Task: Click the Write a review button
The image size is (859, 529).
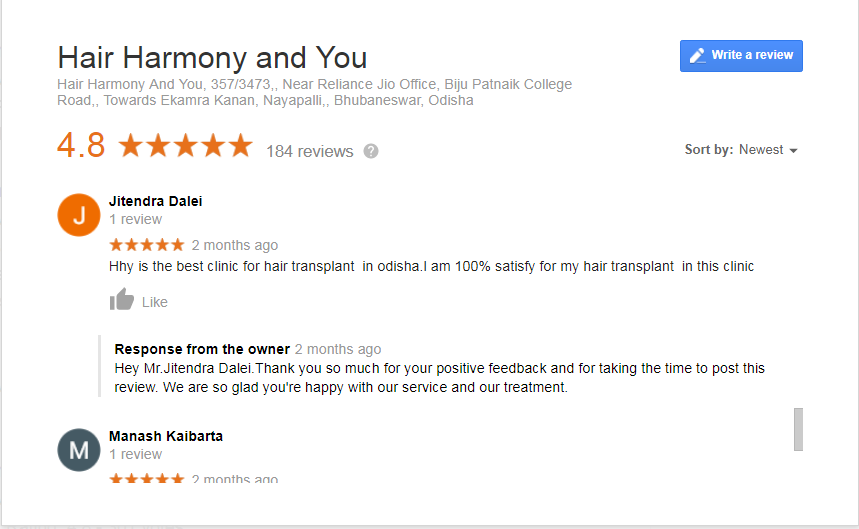Action: [741, 56]
